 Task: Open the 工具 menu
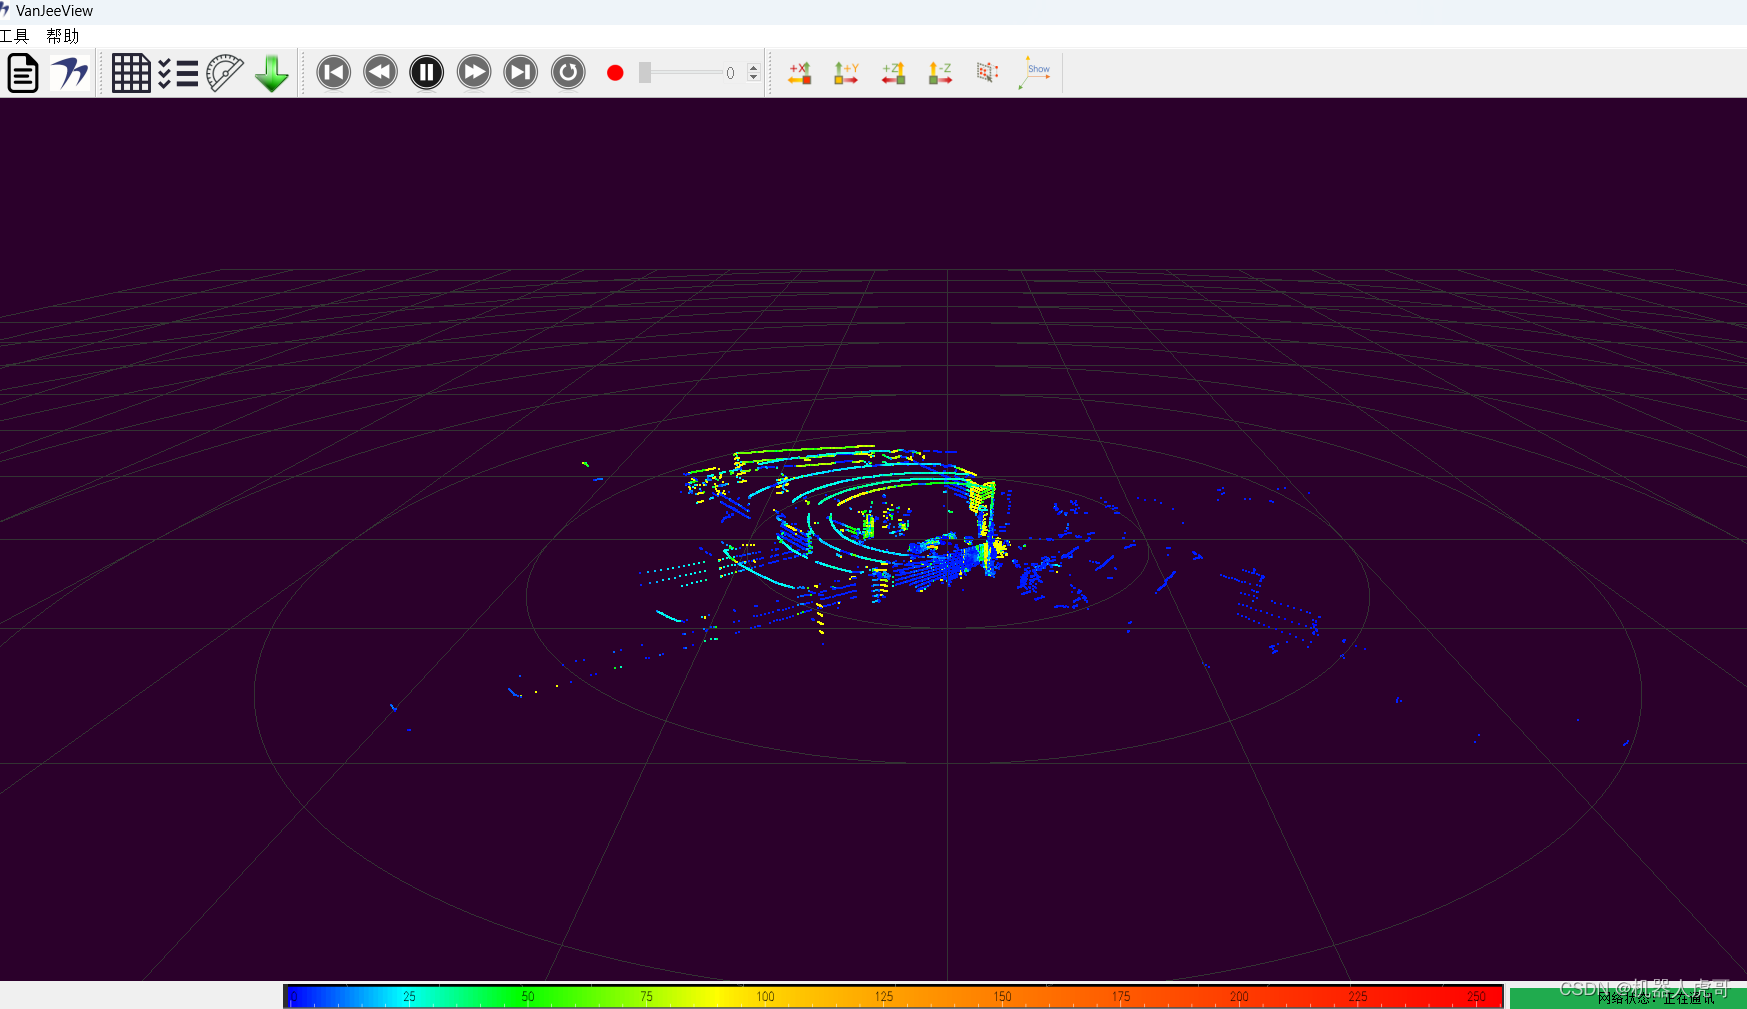point(14,36)
